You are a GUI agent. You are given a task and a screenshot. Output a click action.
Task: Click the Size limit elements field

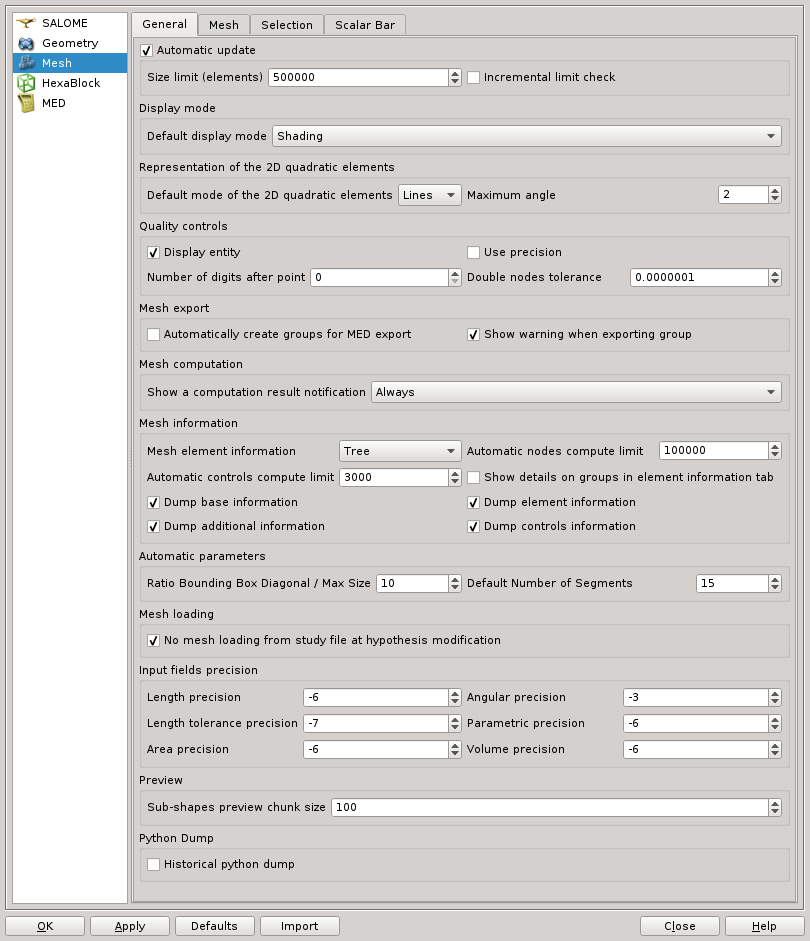358,77
